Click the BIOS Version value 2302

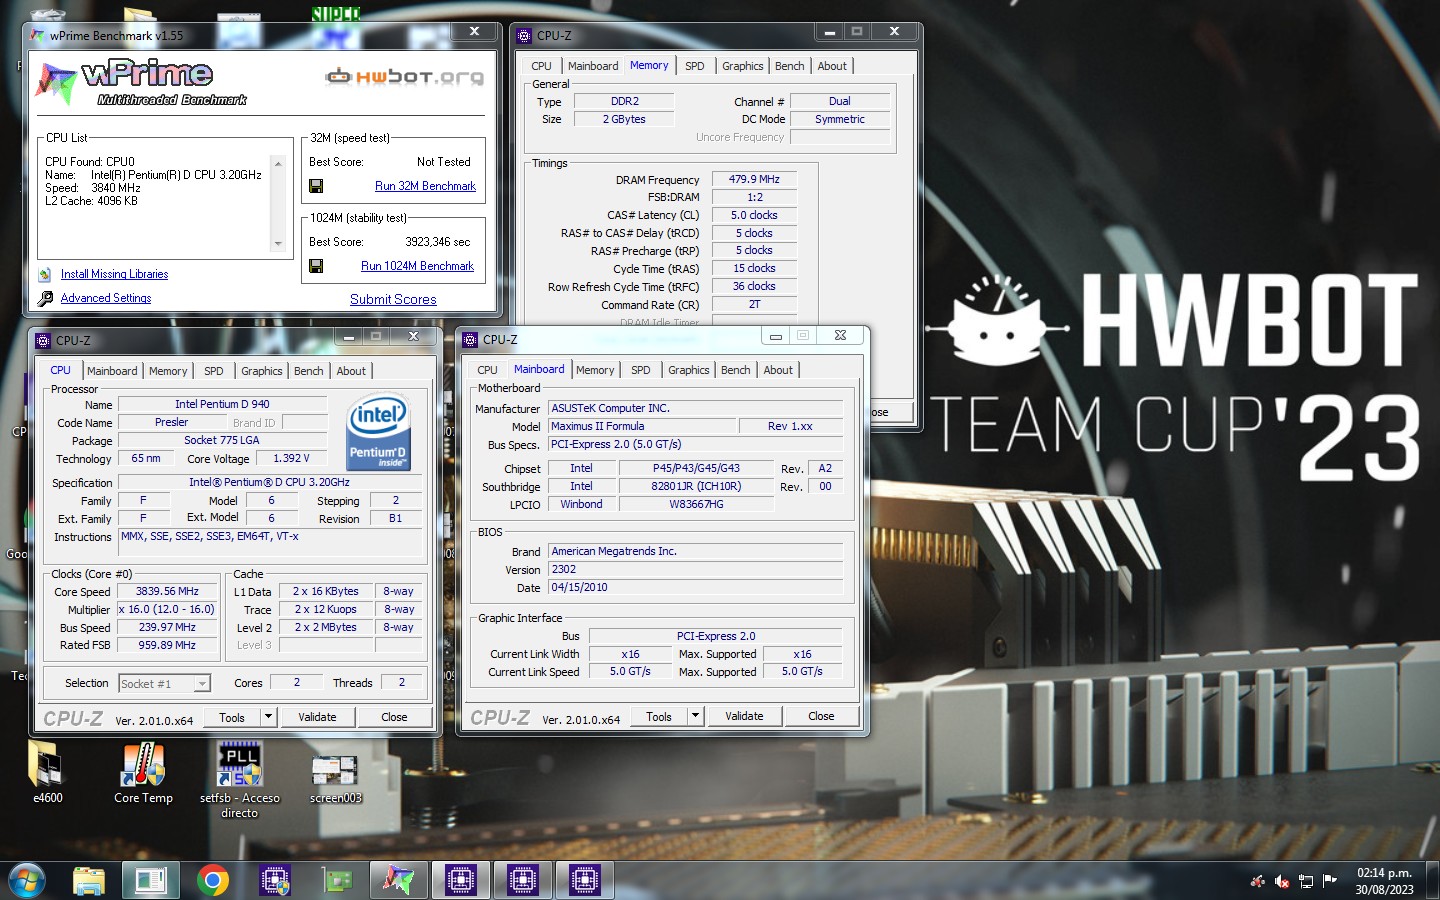(695, 569)
